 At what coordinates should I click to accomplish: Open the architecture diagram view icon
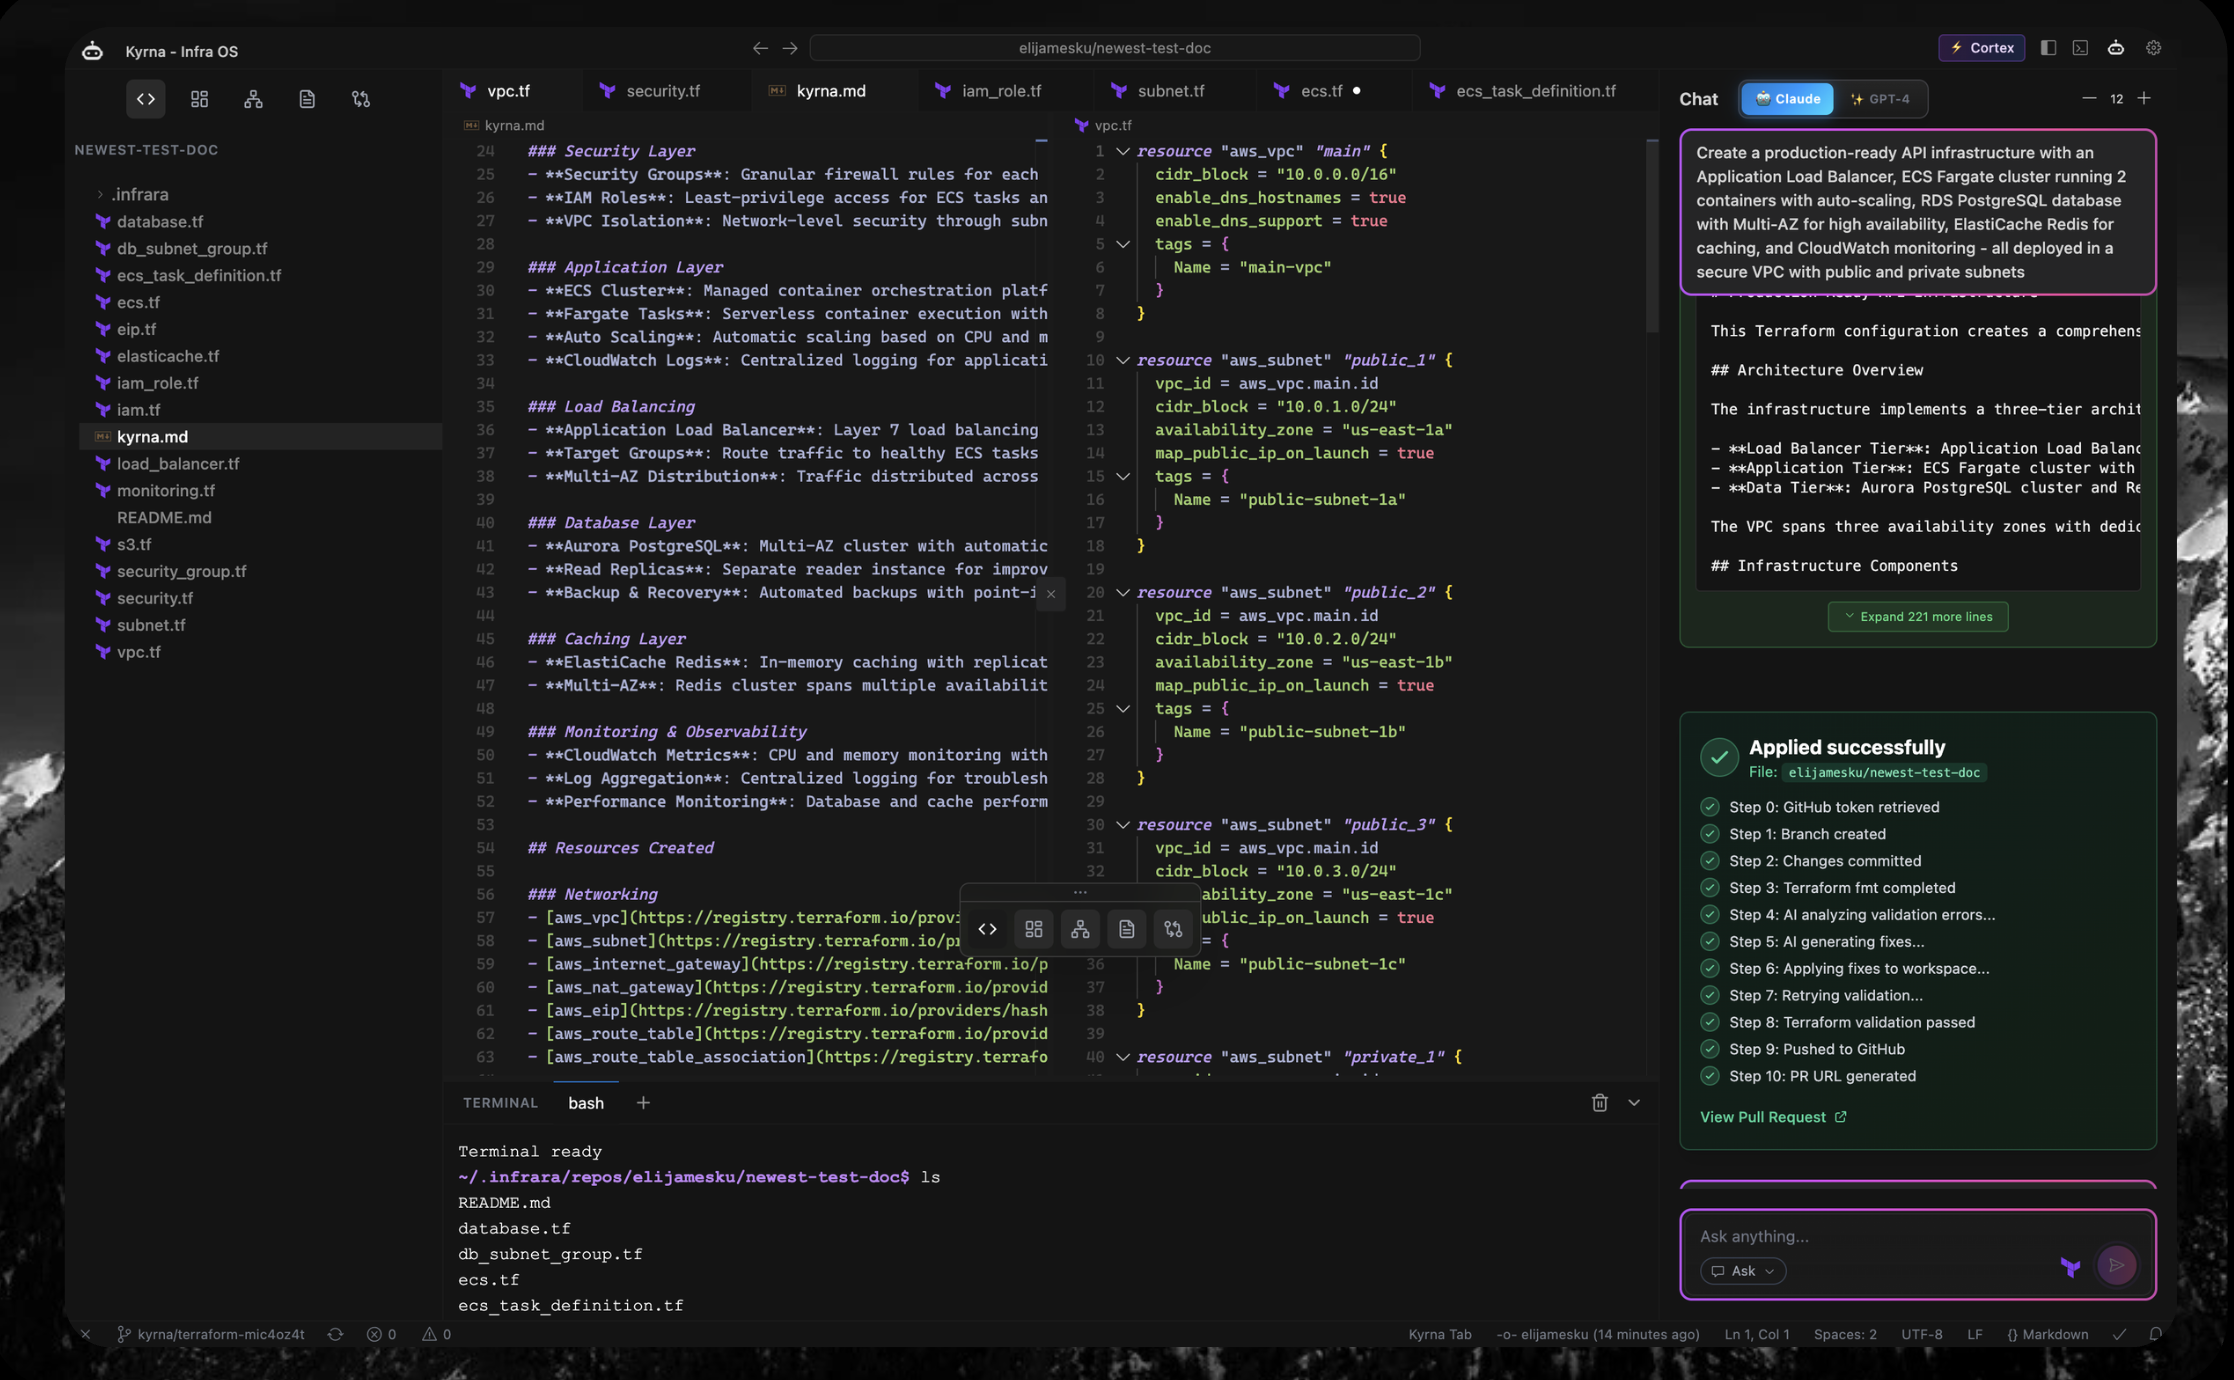point(253,98)
